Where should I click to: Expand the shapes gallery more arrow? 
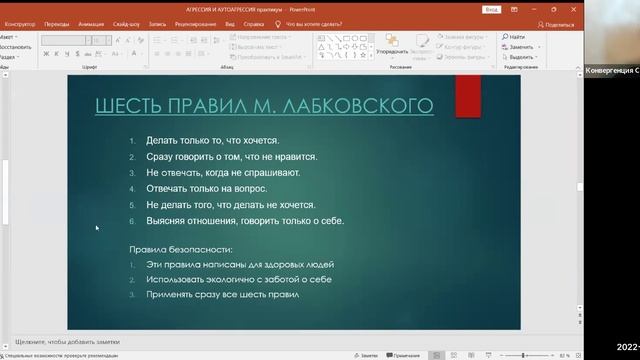coord(371,56)
